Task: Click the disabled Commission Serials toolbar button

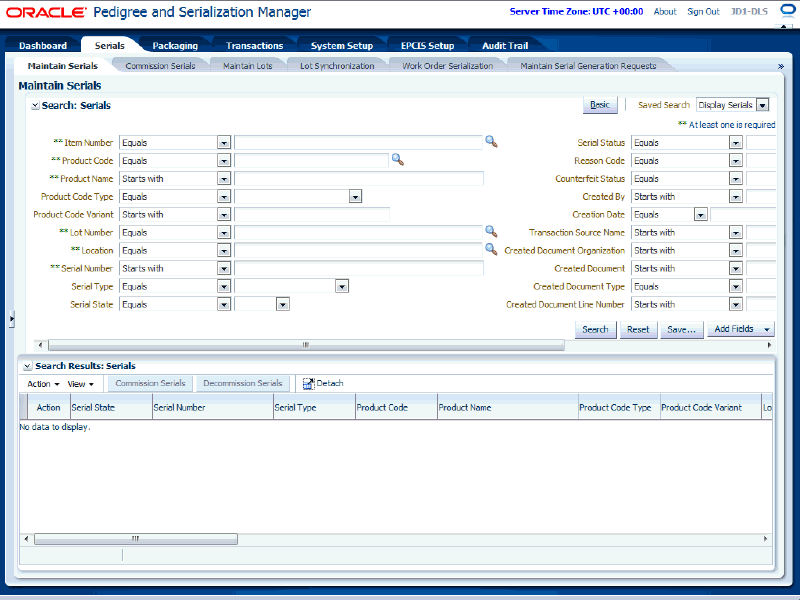Action: tap(151, 383)
